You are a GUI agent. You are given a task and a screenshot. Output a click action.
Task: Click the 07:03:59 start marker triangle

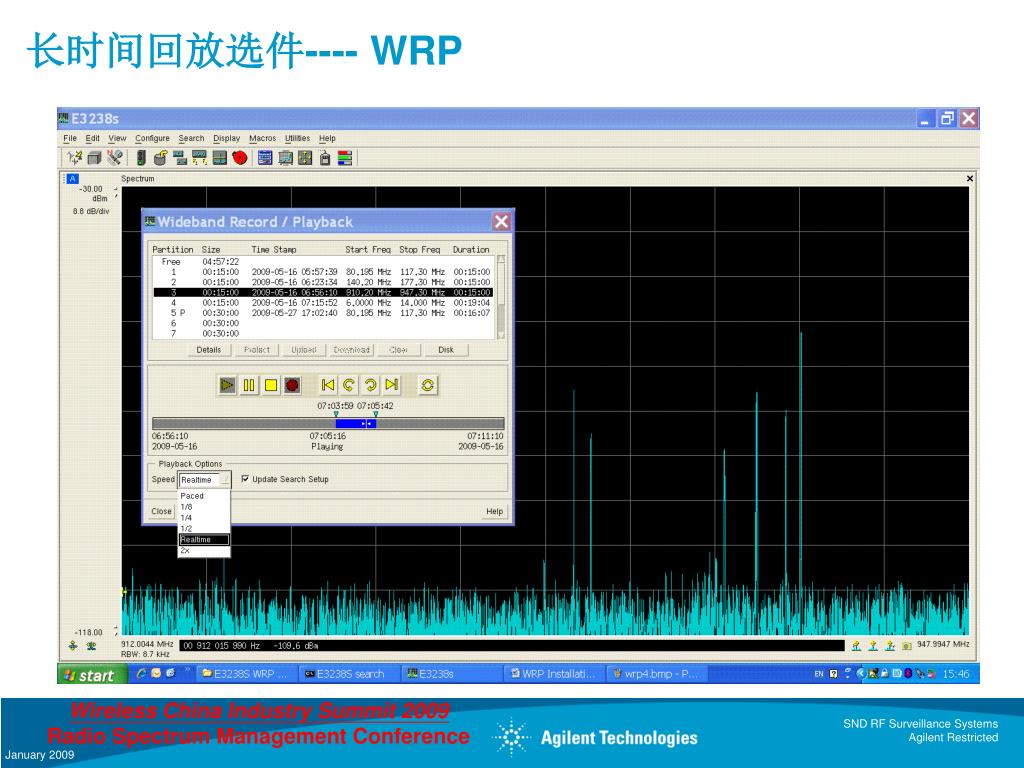click(x=336, y=414)
